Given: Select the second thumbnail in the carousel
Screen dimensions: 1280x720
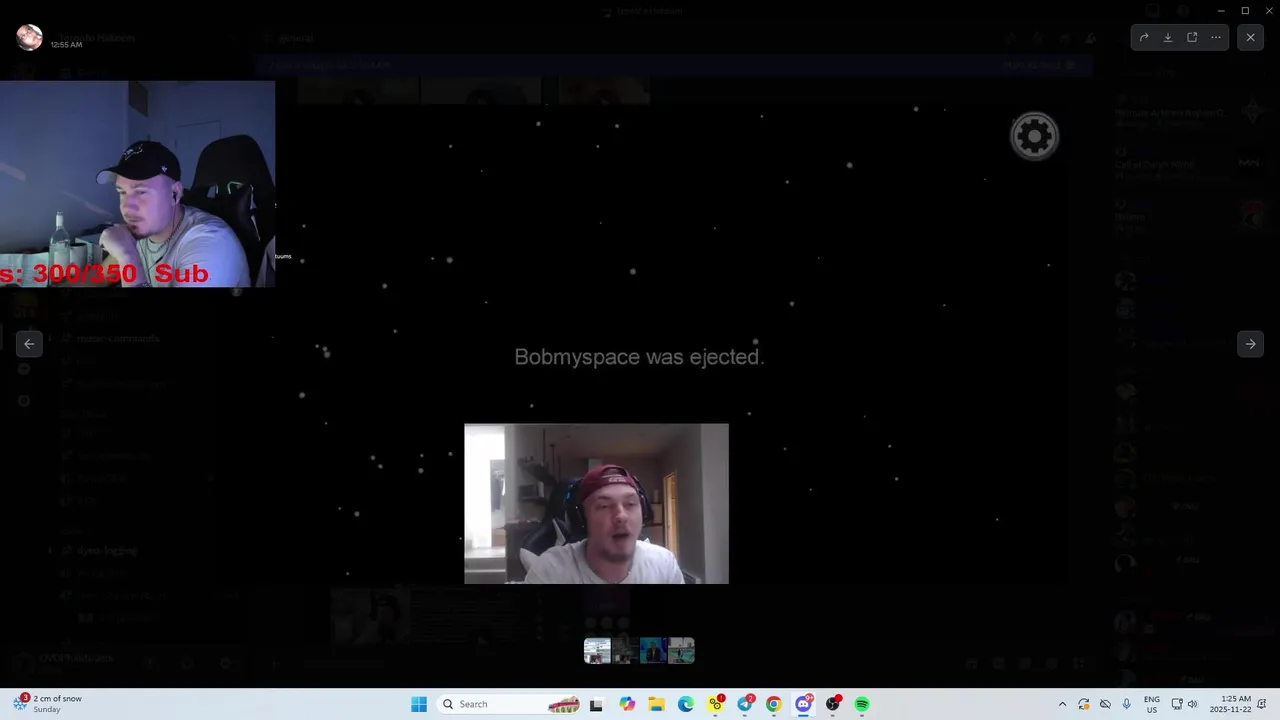Looking at the screenshot, I should [x=625, y=651].
